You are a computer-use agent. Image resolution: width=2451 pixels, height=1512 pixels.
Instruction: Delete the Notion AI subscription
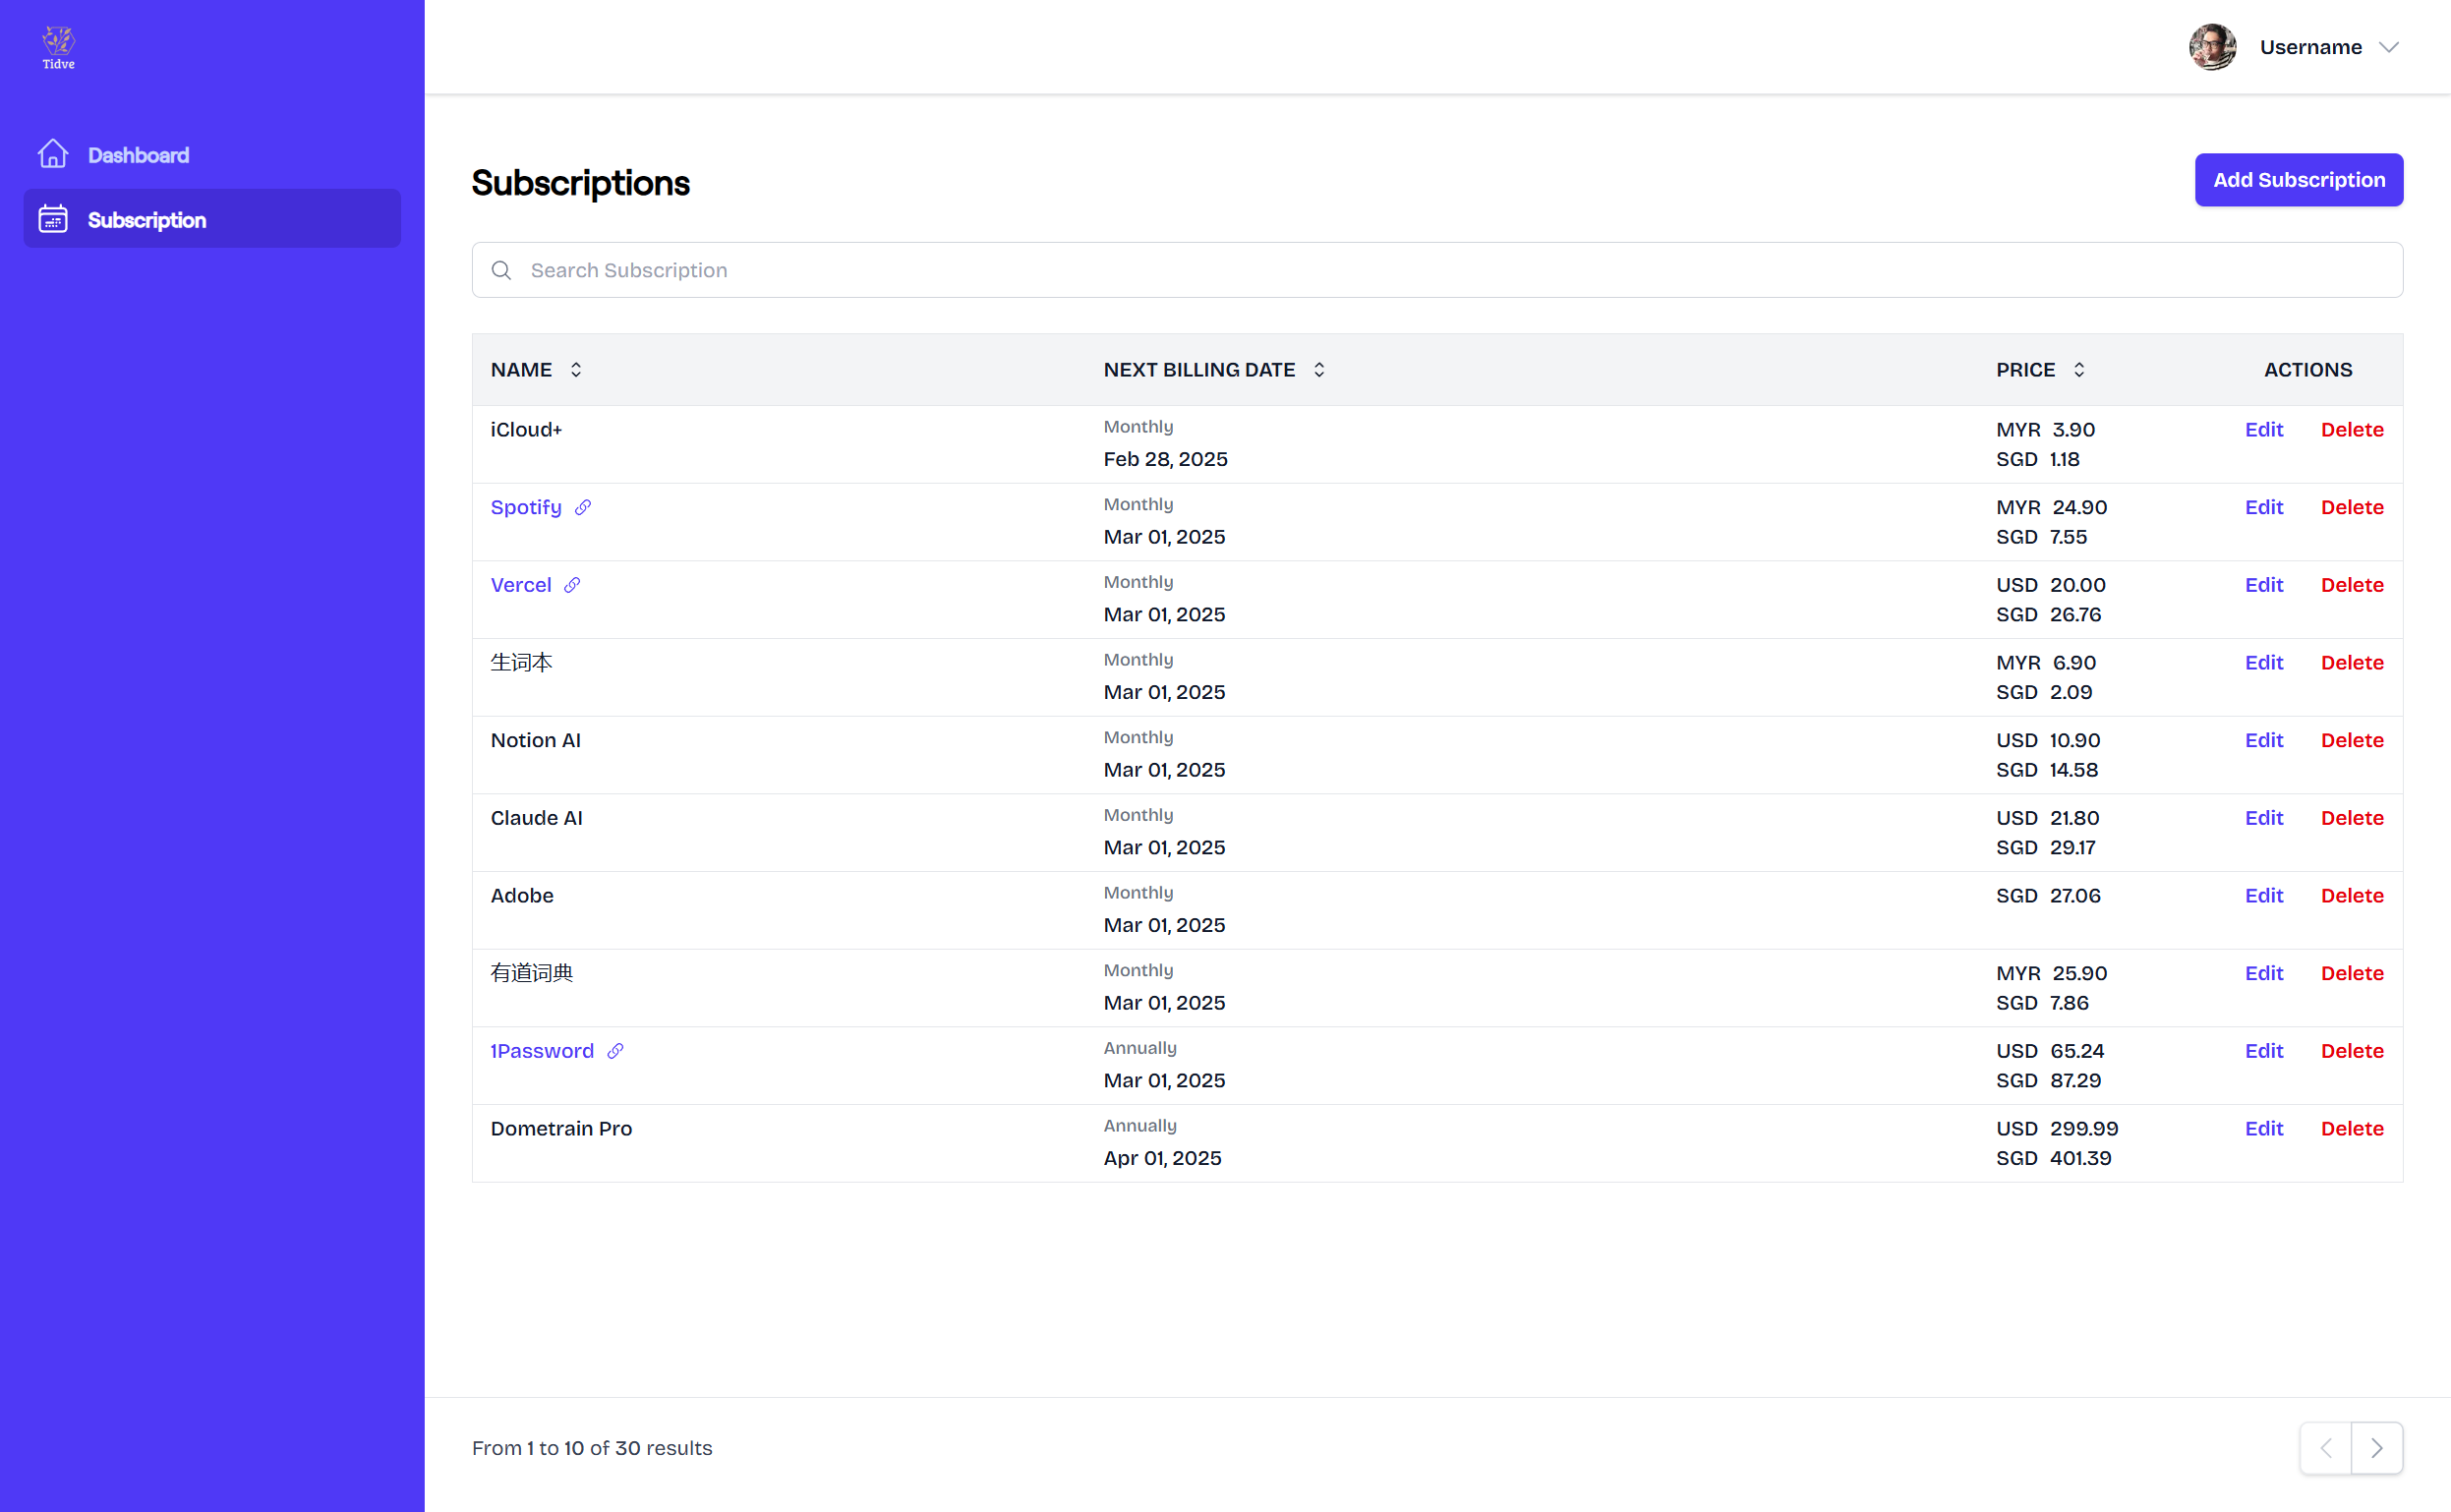click(x=2352, y=741)
